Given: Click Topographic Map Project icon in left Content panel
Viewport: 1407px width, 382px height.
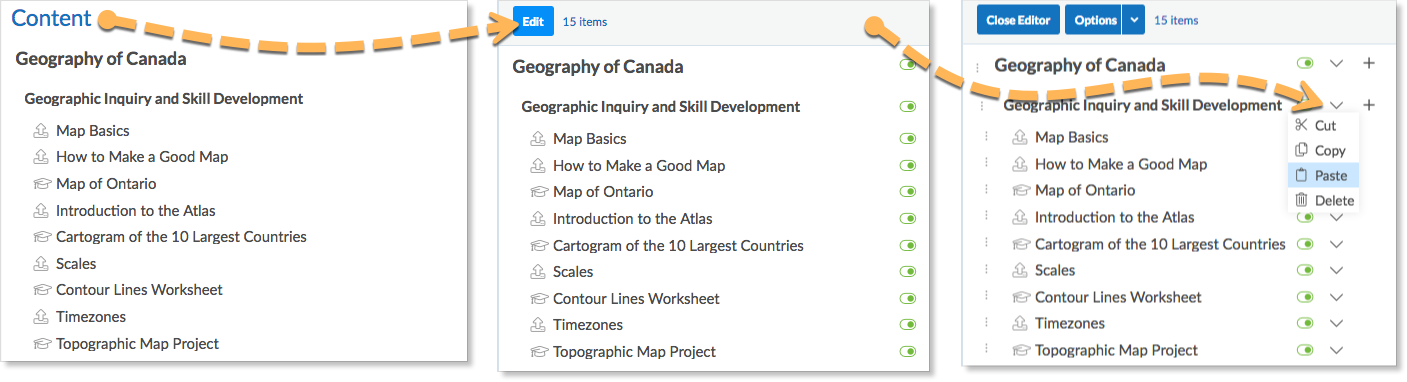Looking at the screenshot, I should [41, 344].
